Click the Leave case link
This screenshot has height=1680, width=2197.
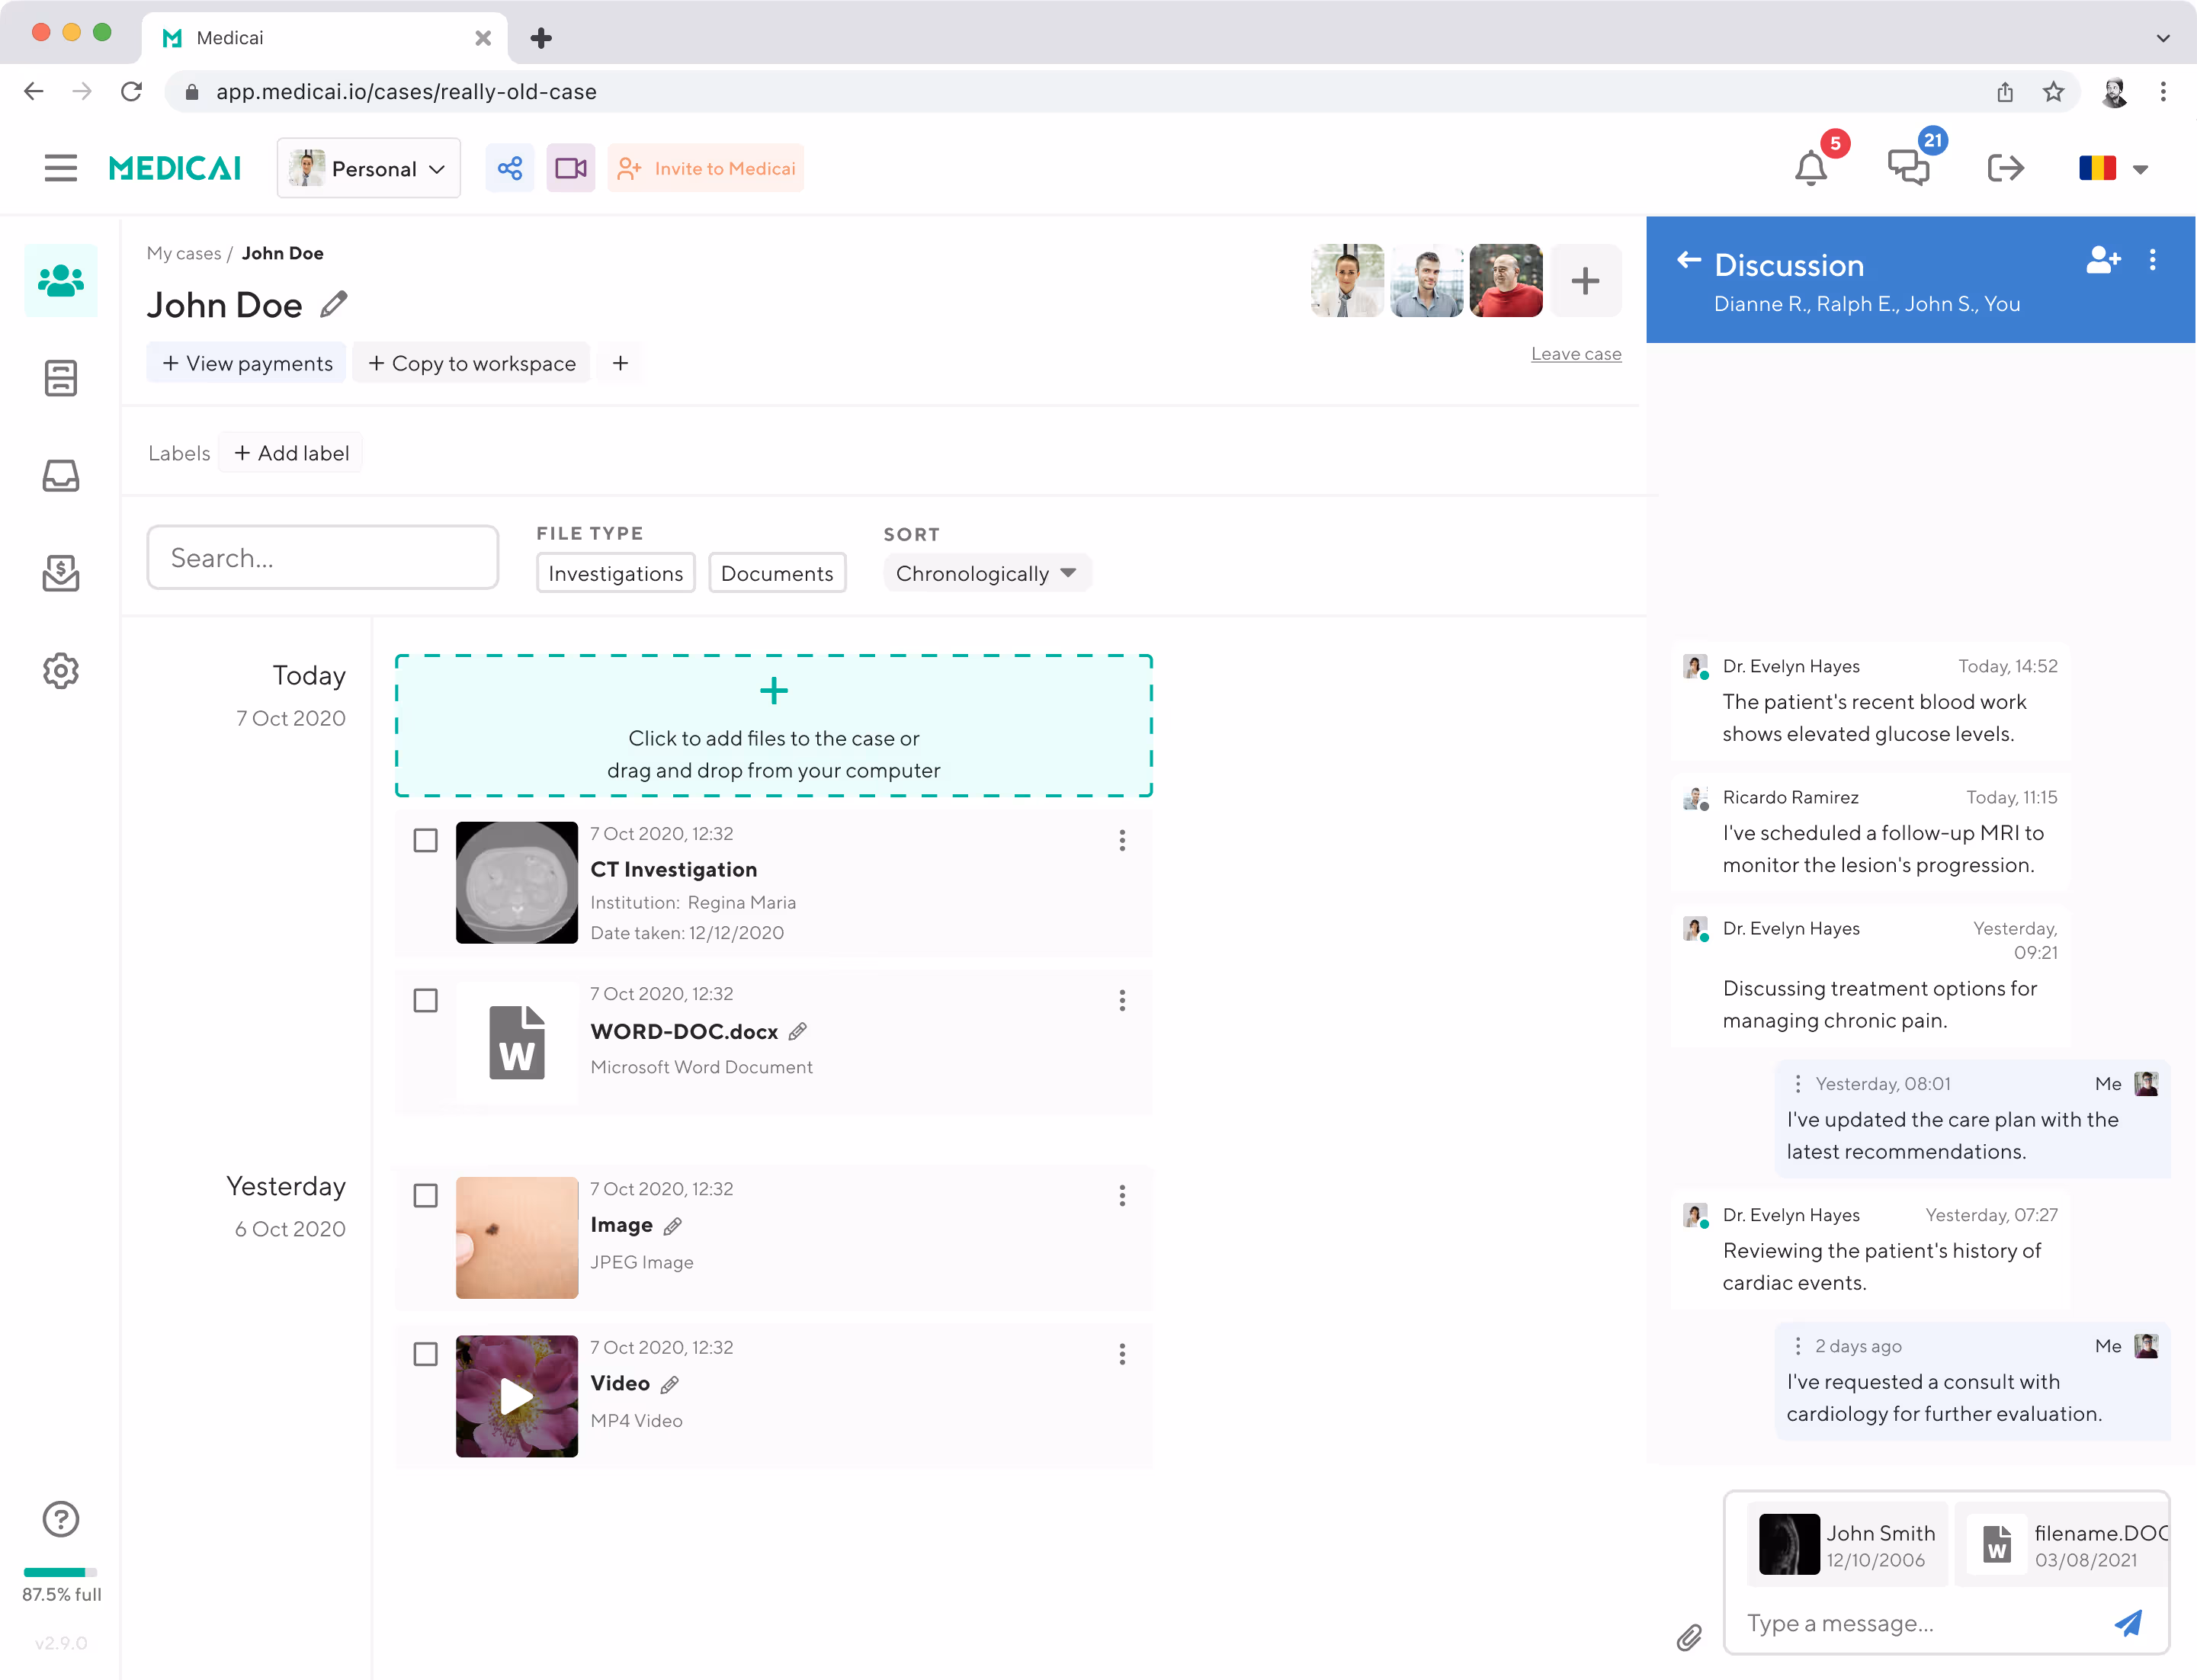1575,354
